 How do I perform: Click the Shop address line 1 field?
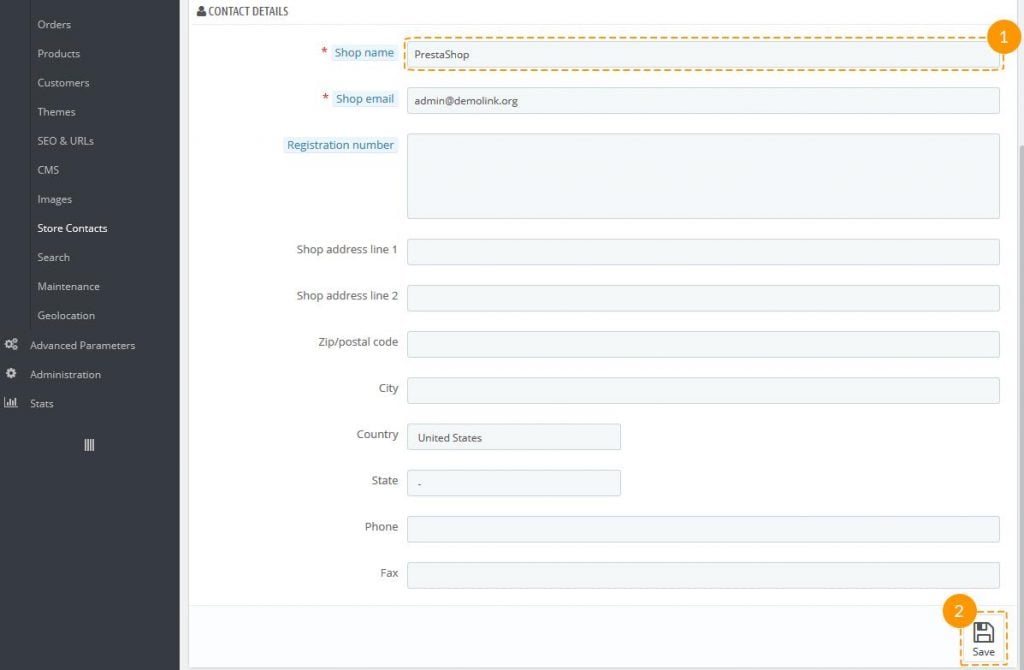click(702, 252)
